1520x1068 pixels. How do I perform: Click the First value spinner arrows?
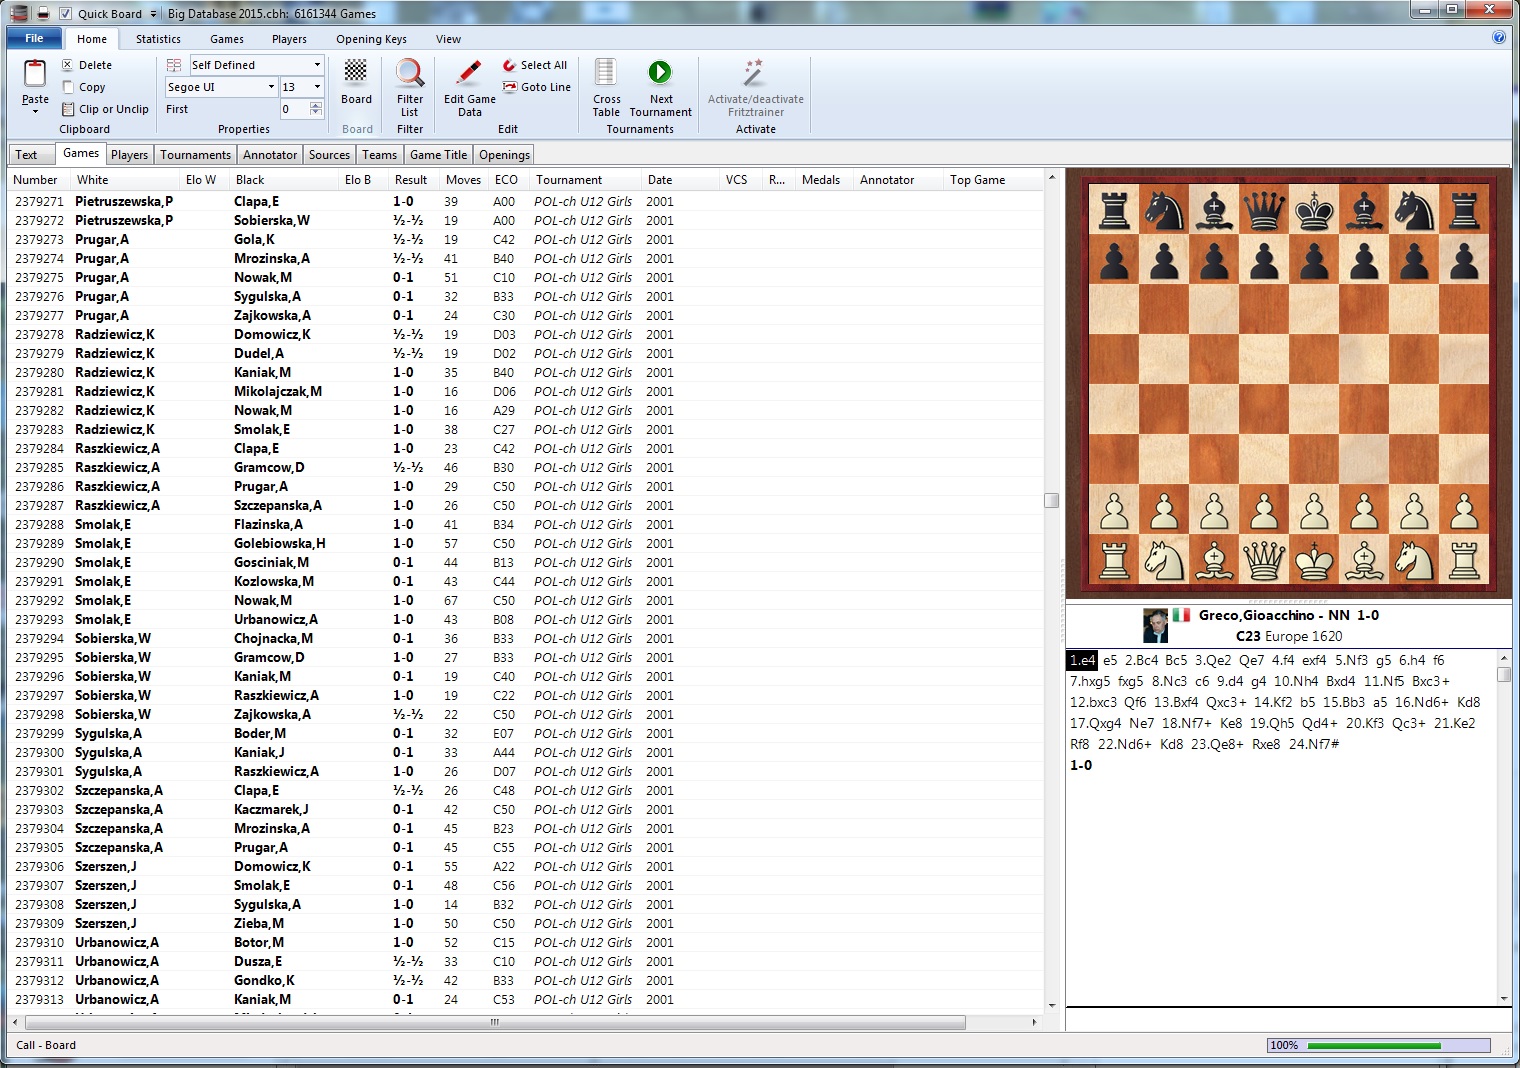point(317,109)
